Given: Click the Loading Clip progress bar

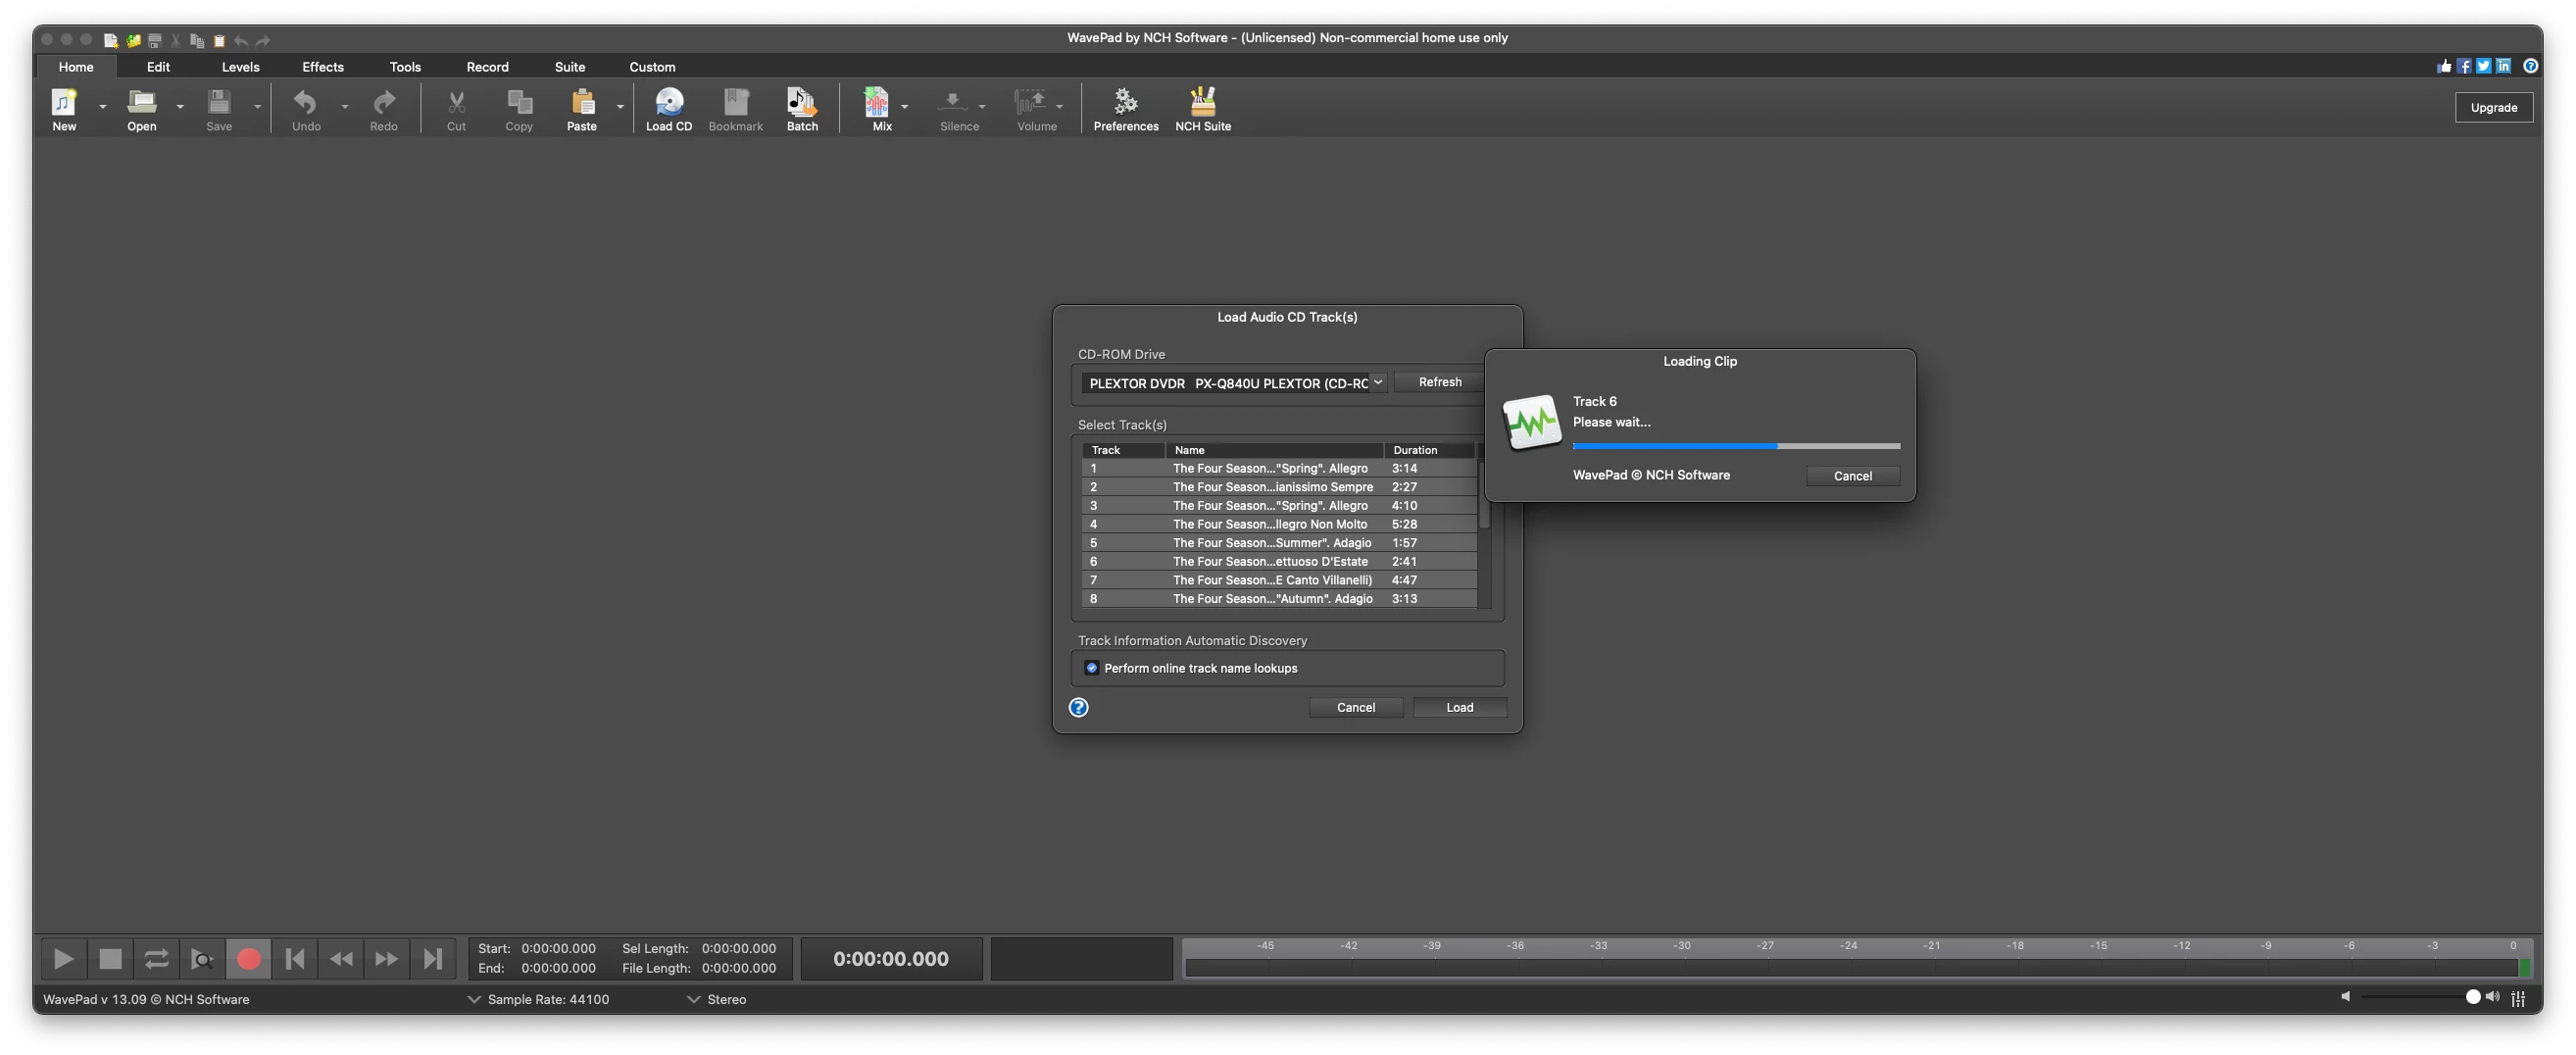Looking at the screenshot, I should pyautogui.click(x=1736, y=446).
